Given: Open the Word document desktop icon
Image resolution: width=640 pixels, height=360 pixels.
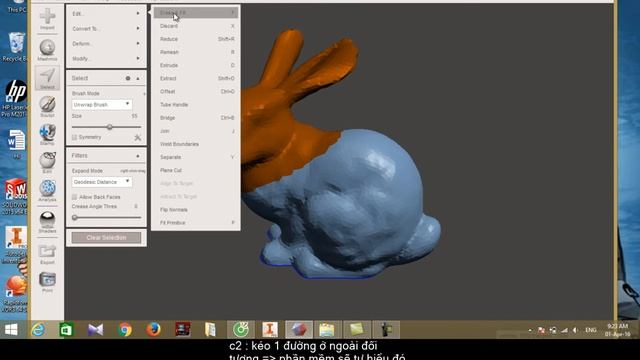Looking at the screenshot, I should [x=16, y=144].
